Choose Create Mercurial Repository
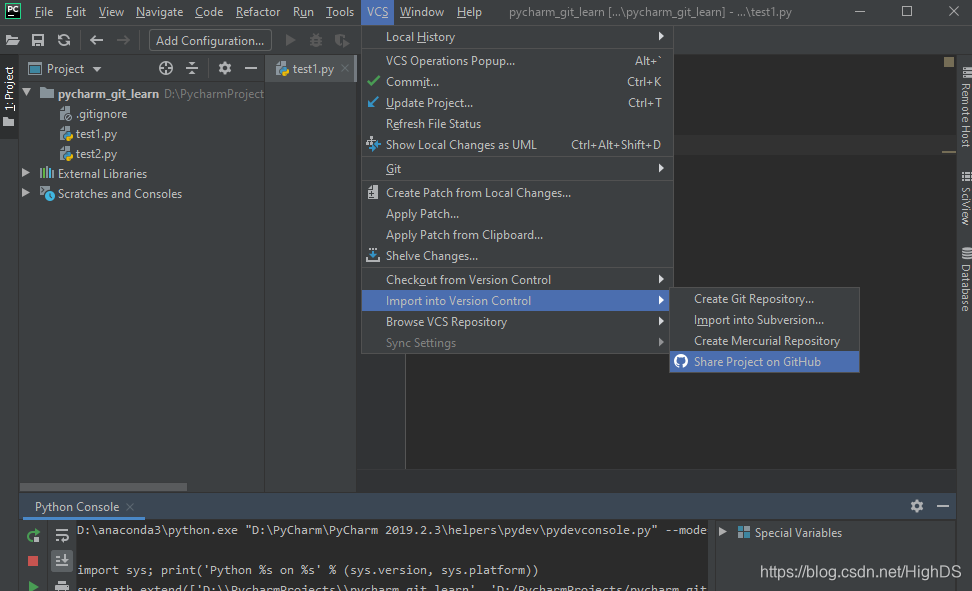This screenshot has width=972, height=591. 764,341
